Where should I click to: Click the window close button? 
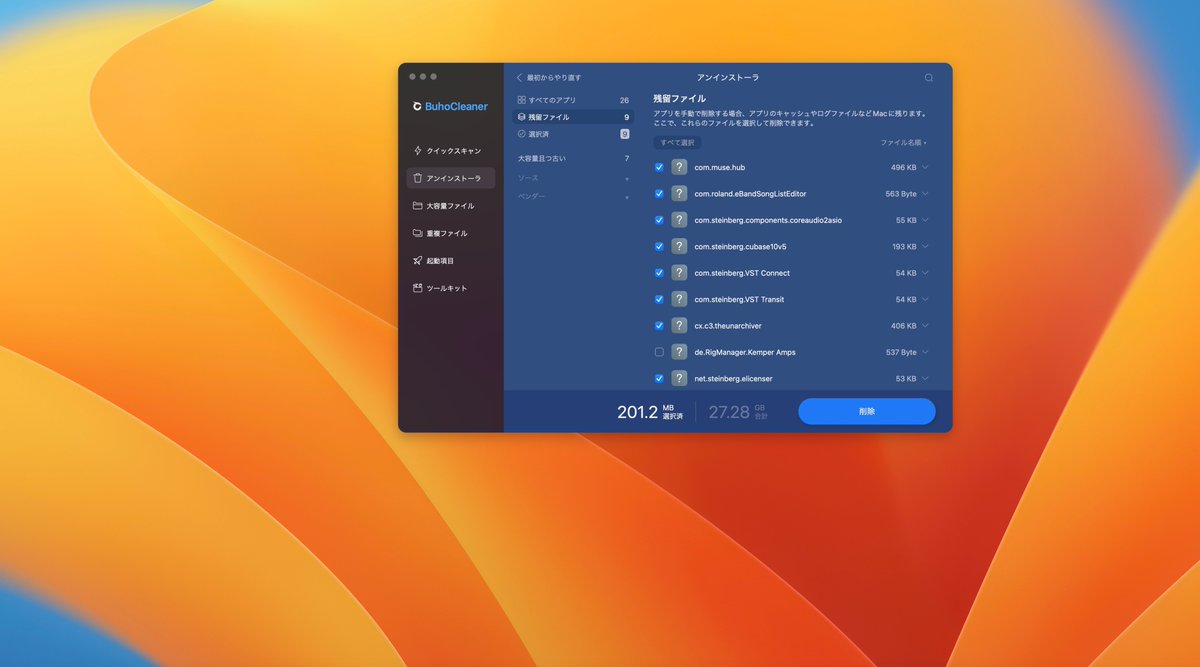point(412,77)
